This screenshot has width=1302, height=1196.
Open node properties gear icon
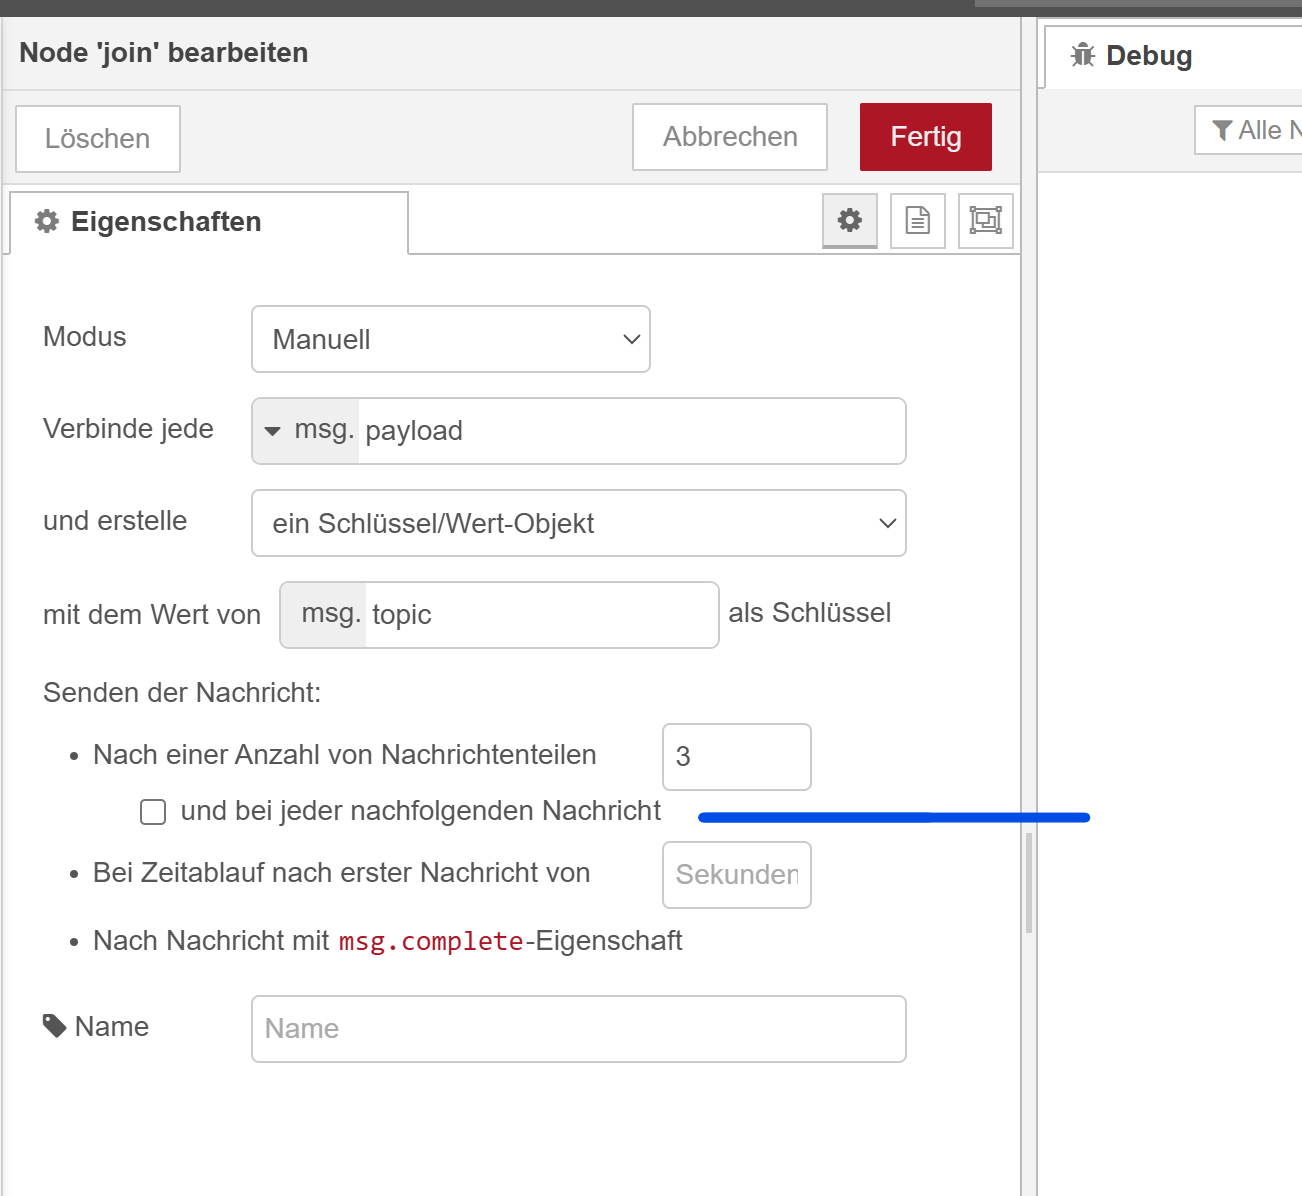(850, 220)
